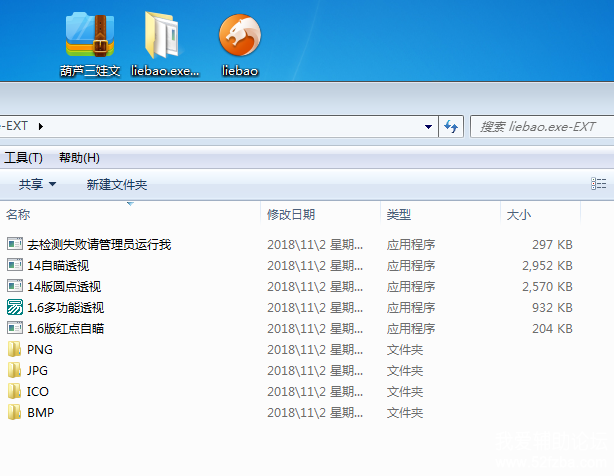The image size is (614, 476).
Task: Sort by the 大小 column header
Action: point(518,215)
